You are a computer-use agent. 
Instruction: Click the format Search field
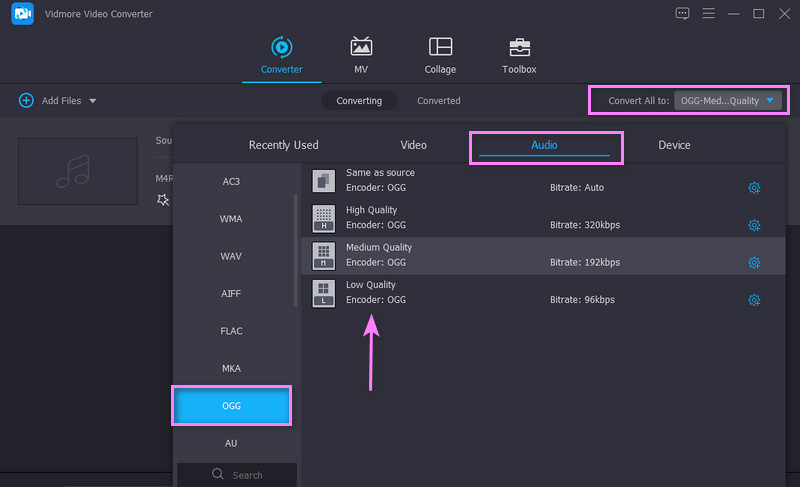[237, 475]
